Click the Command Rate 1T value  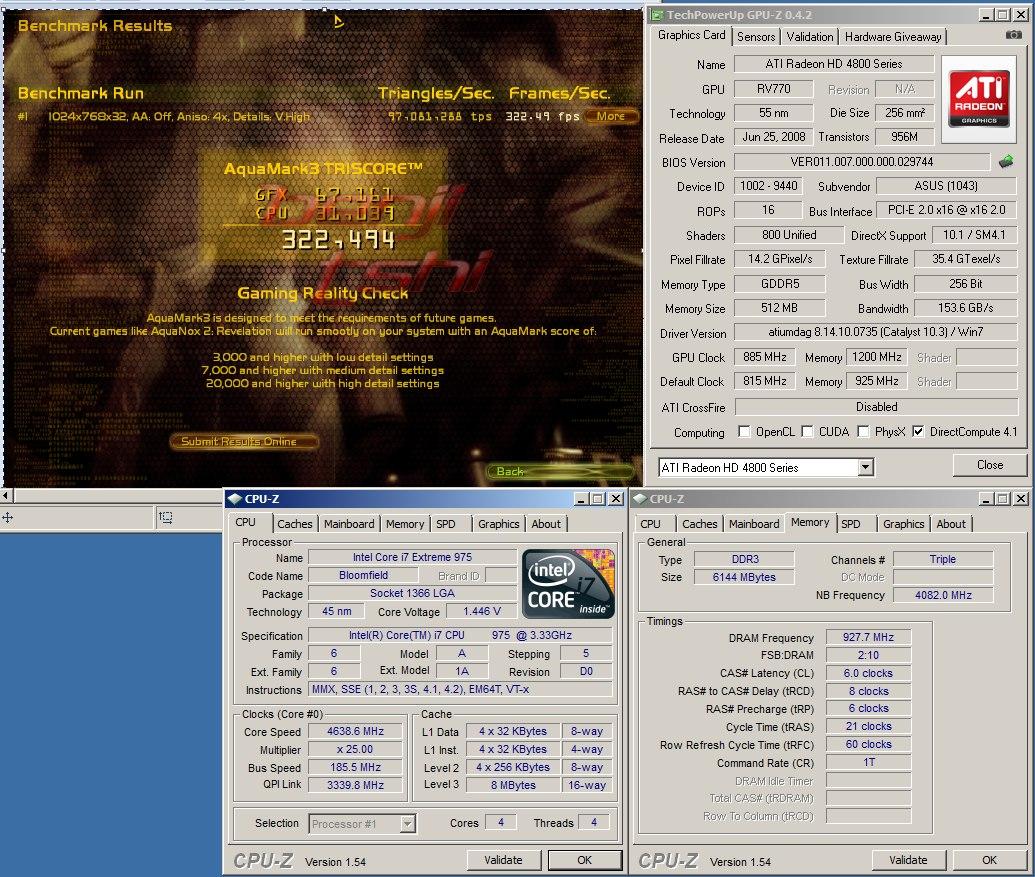(x=868, y=762)
